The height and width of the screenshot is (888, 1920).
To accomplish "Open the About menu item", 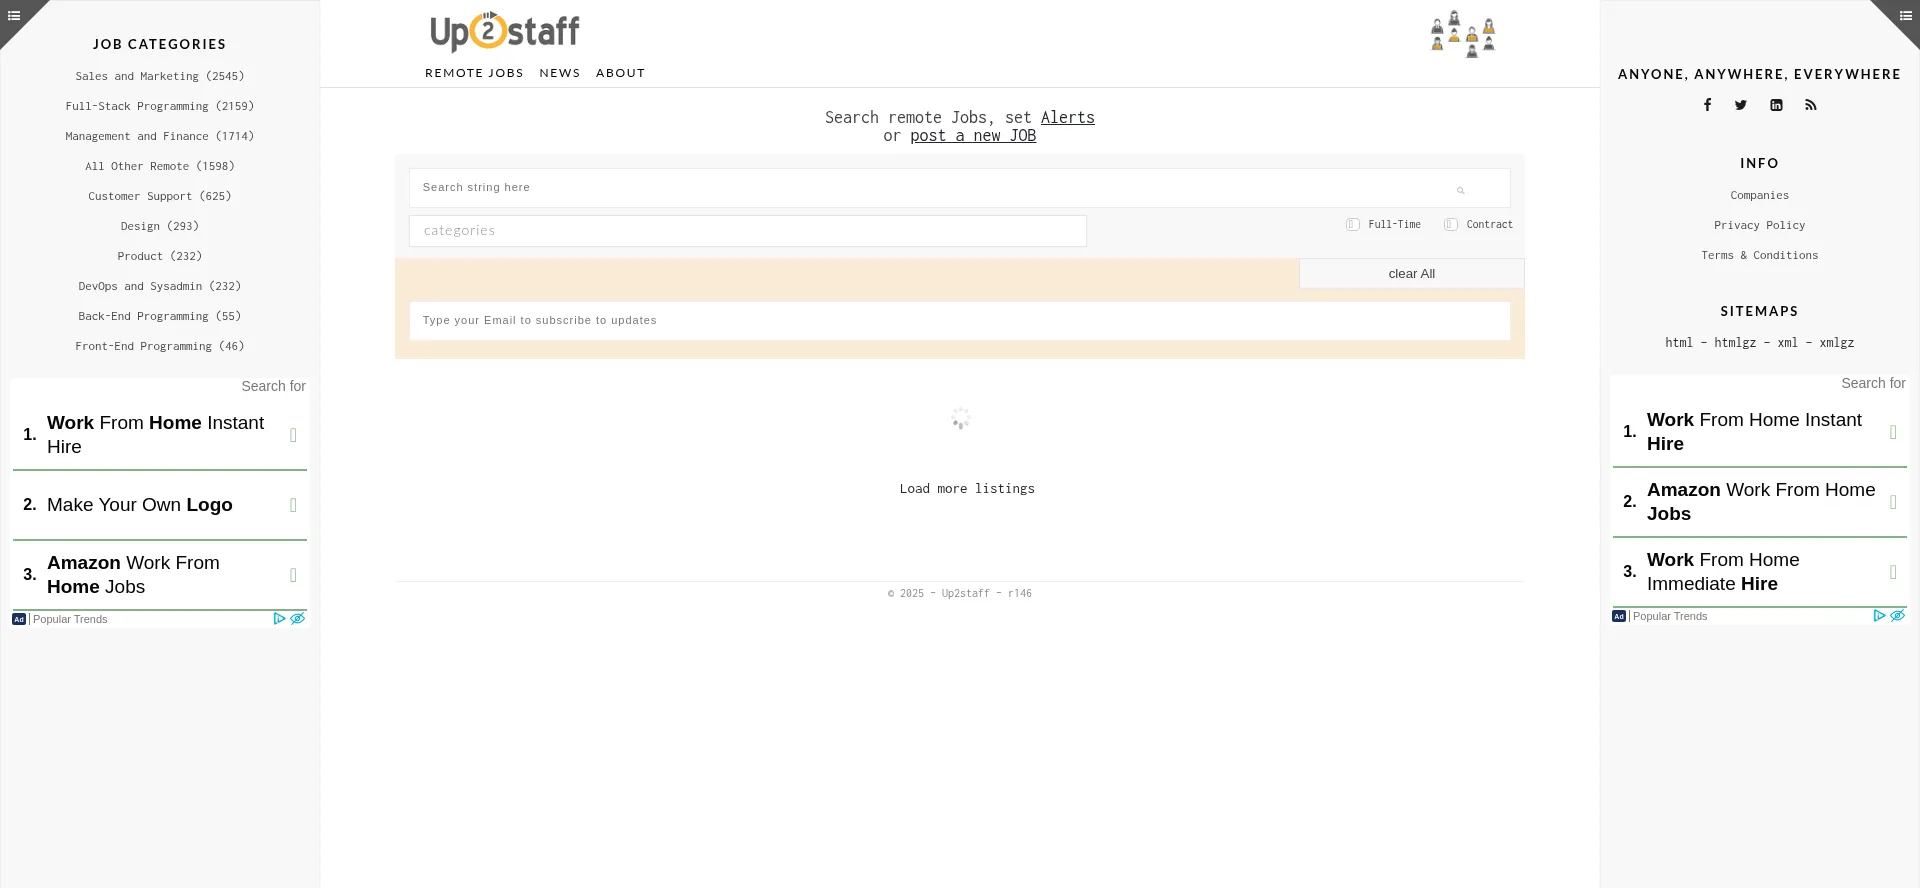I will (x=620, y=73).
